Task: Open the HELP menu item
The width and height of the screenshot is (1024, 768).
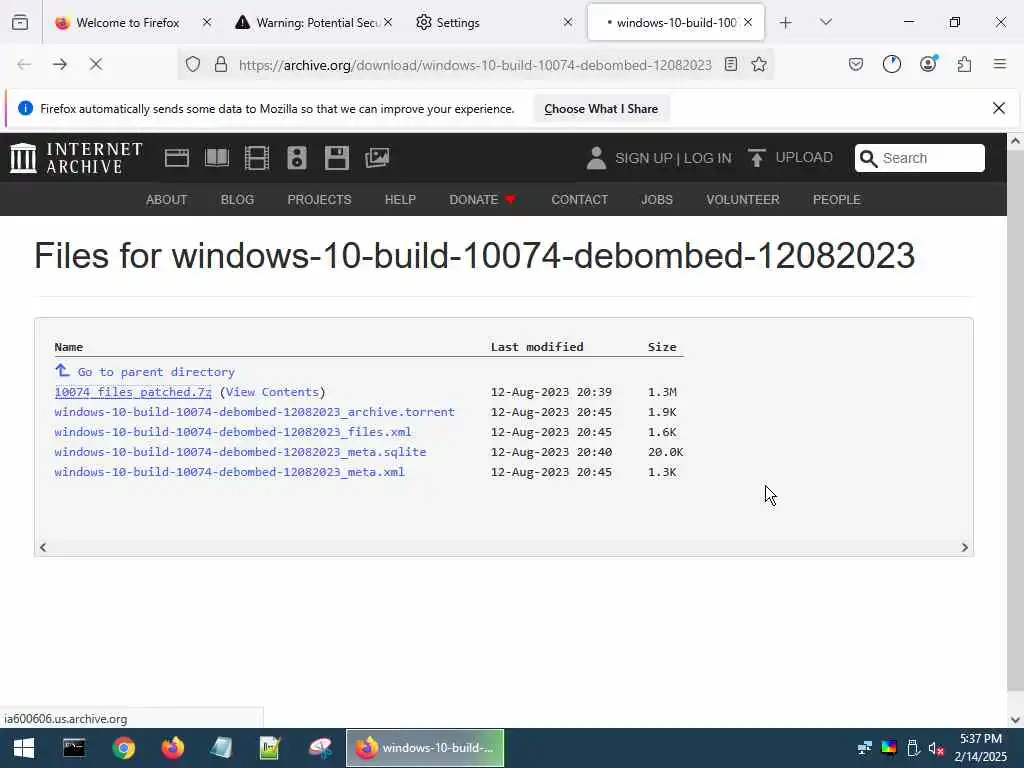Action: (400, 200)
